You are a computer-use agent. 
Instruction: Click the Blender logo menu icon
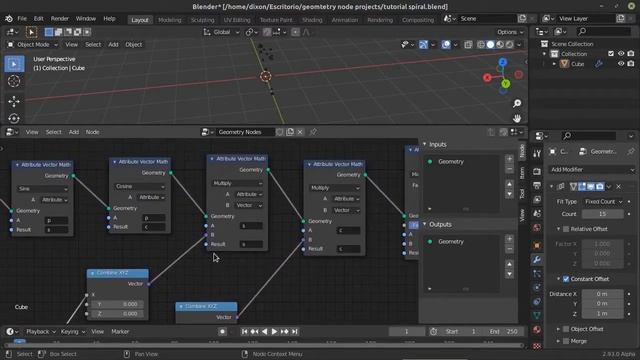[x=9, y=19]
